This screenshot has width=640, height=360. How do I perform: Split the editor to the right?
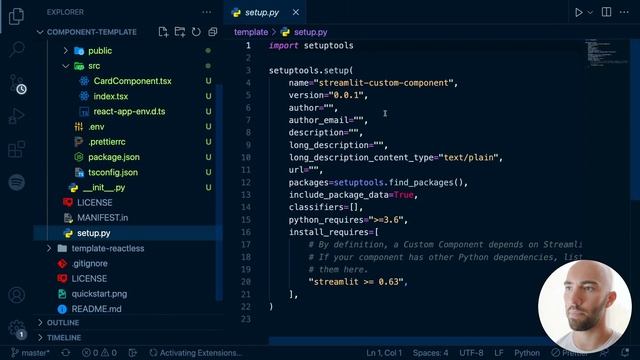coord(607,12)
